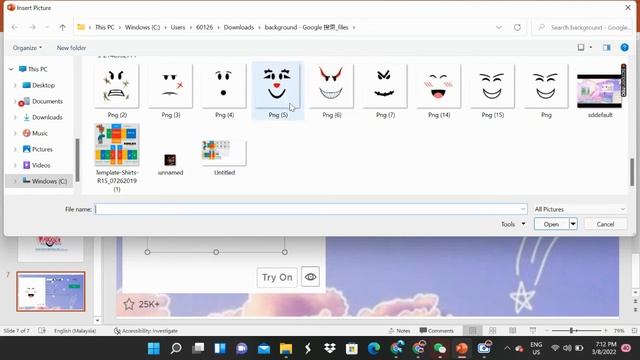Open the All Pictures file type dropdown
Image resolution: width=640 pixels, height=360 pixels.
point(580,209)
